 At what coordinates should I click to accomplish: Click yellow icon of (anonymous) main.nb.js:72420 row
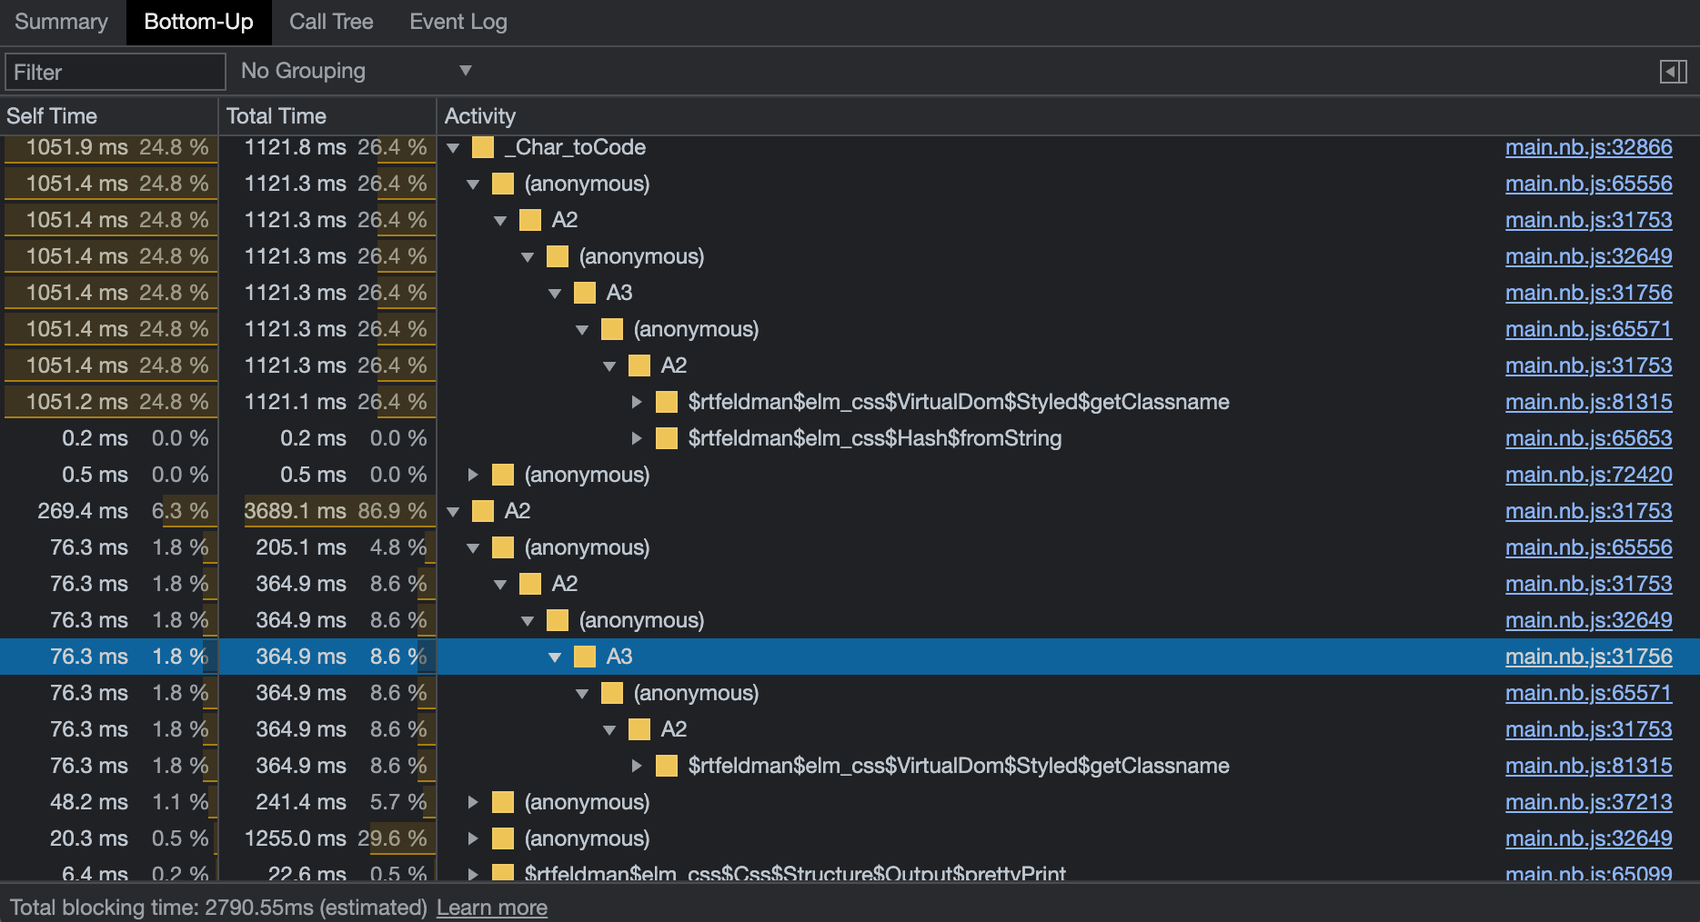[503, 475]
